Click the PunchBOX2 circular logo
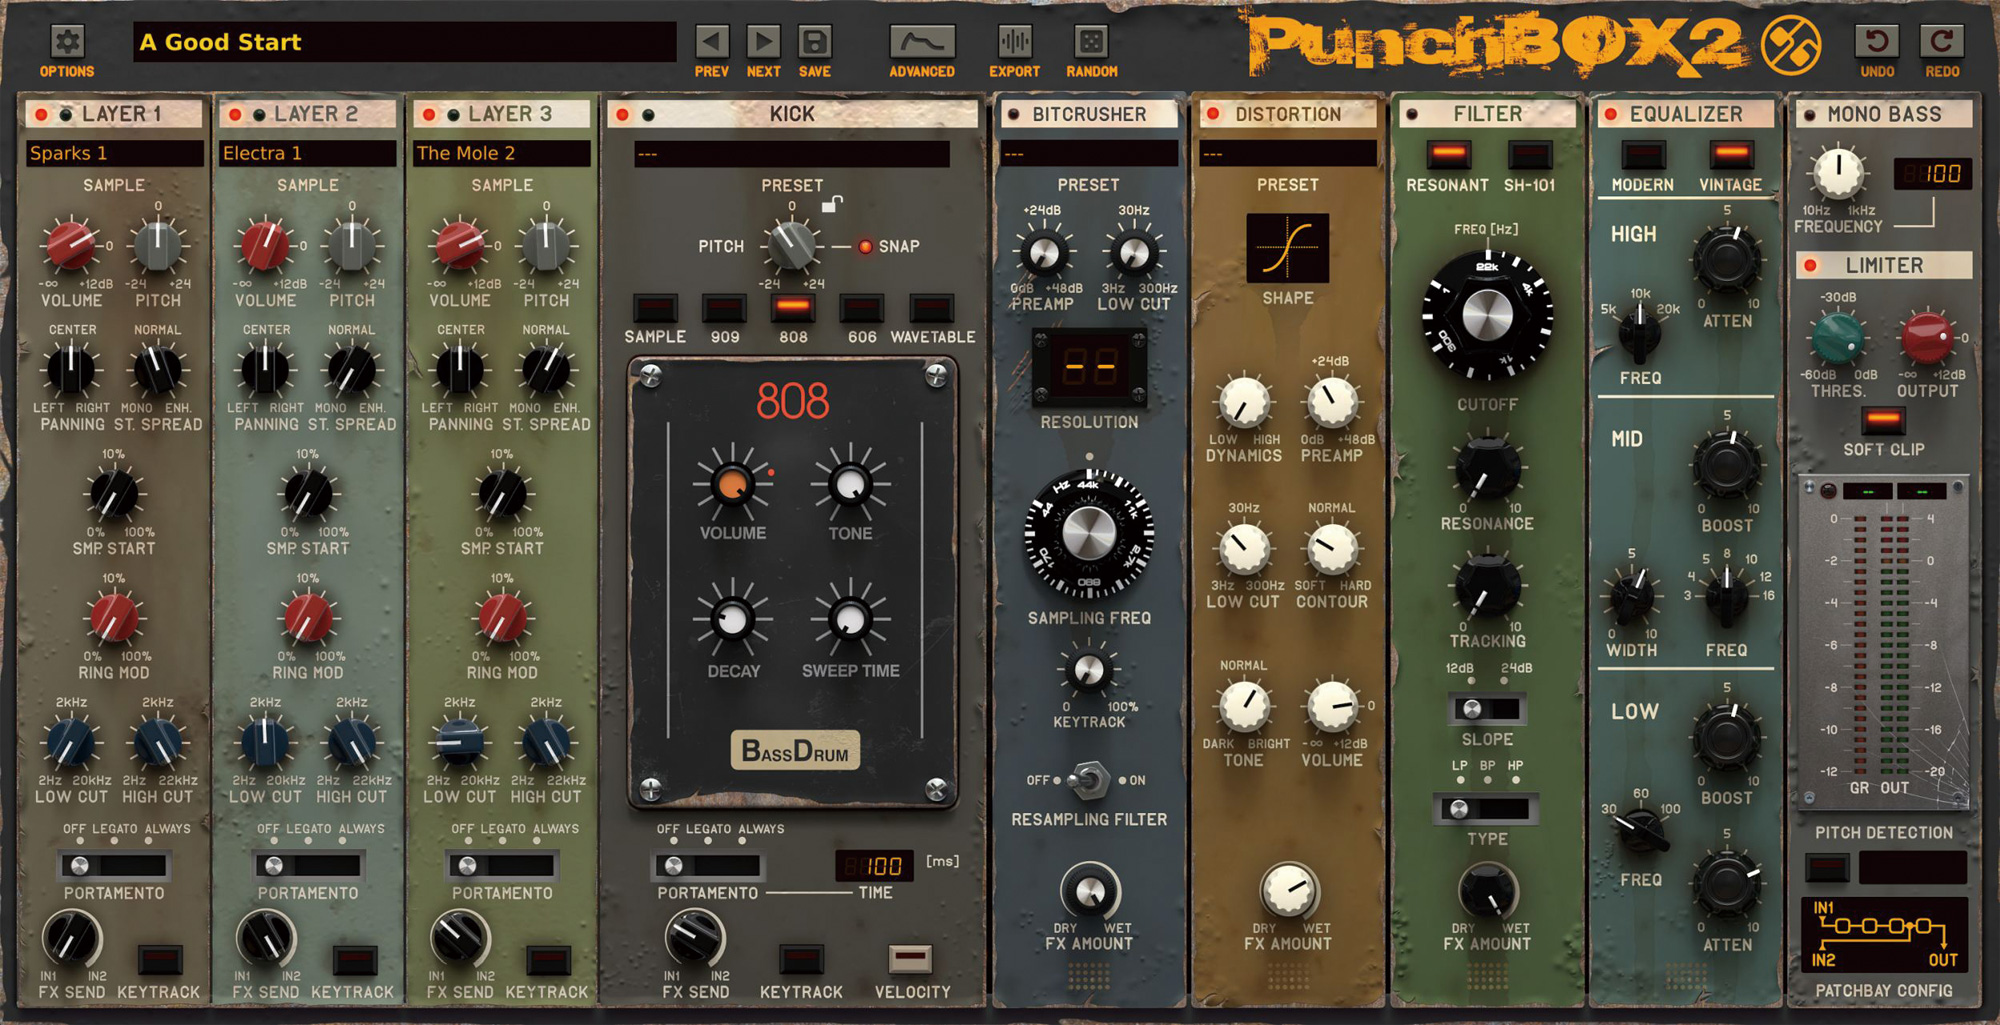The width and height of the screenshot is (2000, 1025). point(1790,46)
